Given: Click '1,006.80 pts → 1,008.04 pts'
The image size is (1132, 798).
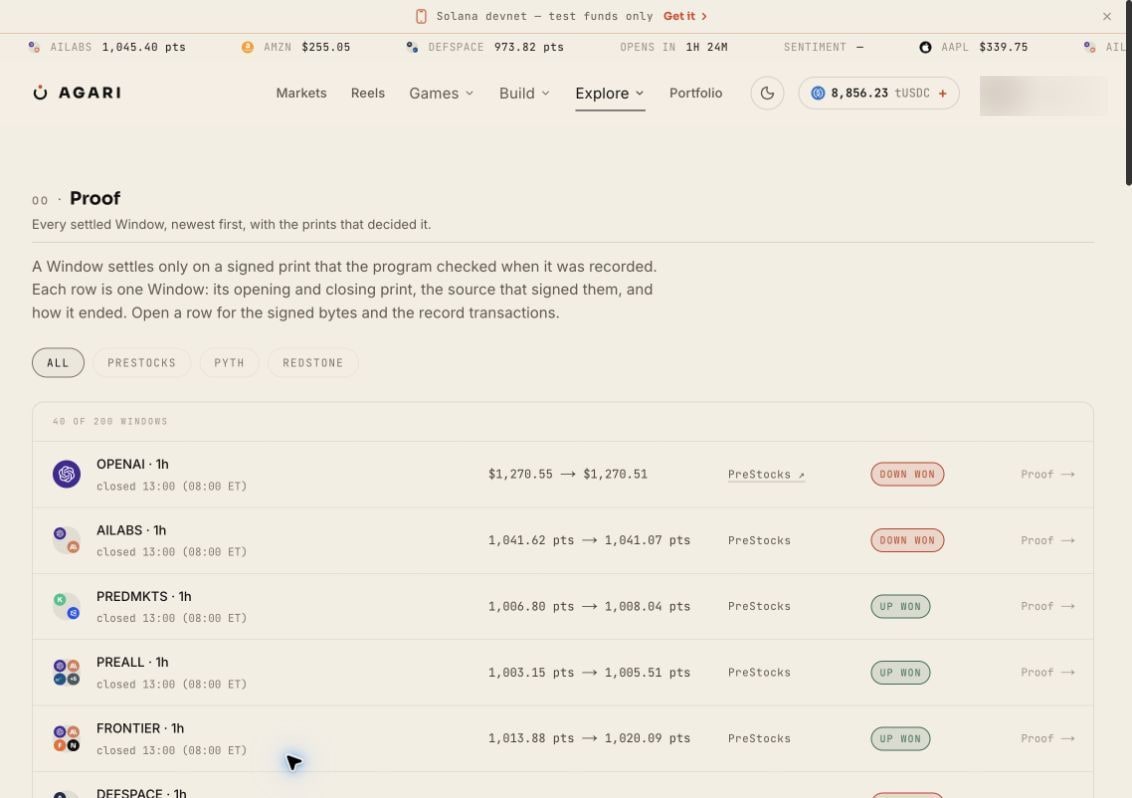Looking at the screenshot, I should (589, 606).
